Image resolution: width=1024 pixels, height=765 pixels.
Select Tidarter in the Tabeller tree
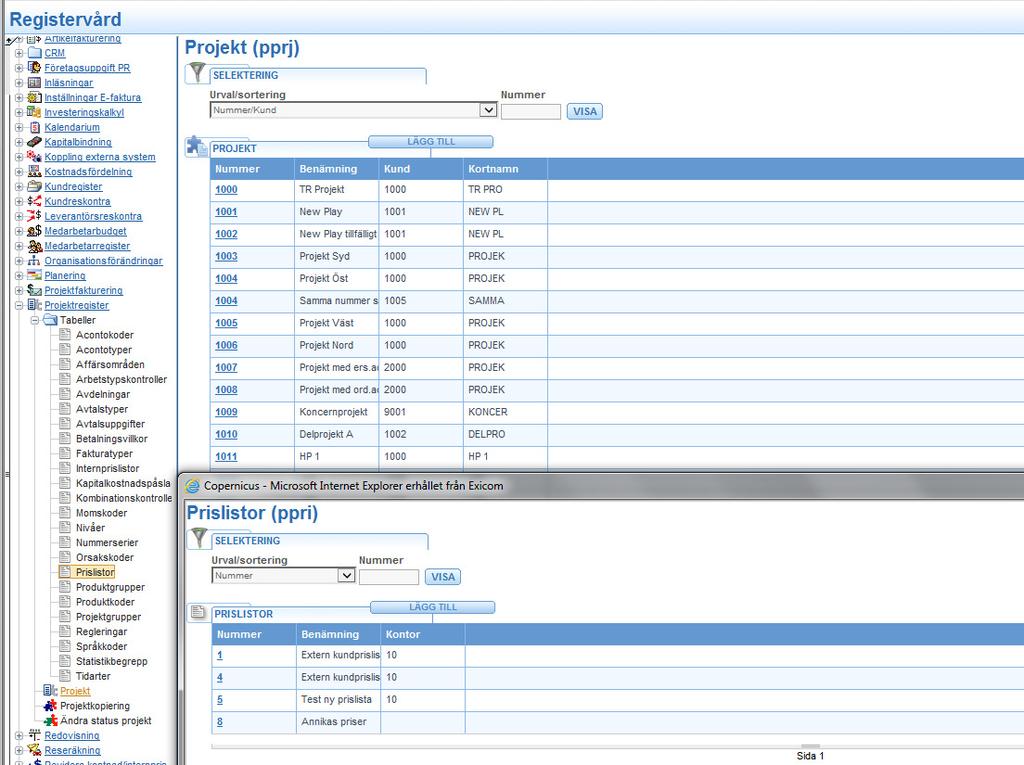pyautogui.click(x=93, y=676)
